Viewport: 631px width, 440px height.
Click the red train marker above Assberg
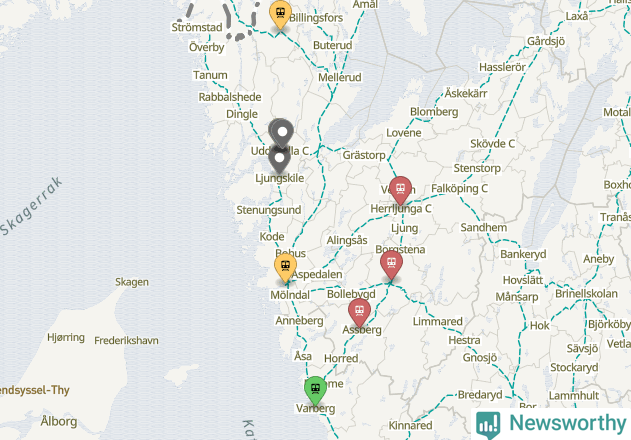click(359, 312)
